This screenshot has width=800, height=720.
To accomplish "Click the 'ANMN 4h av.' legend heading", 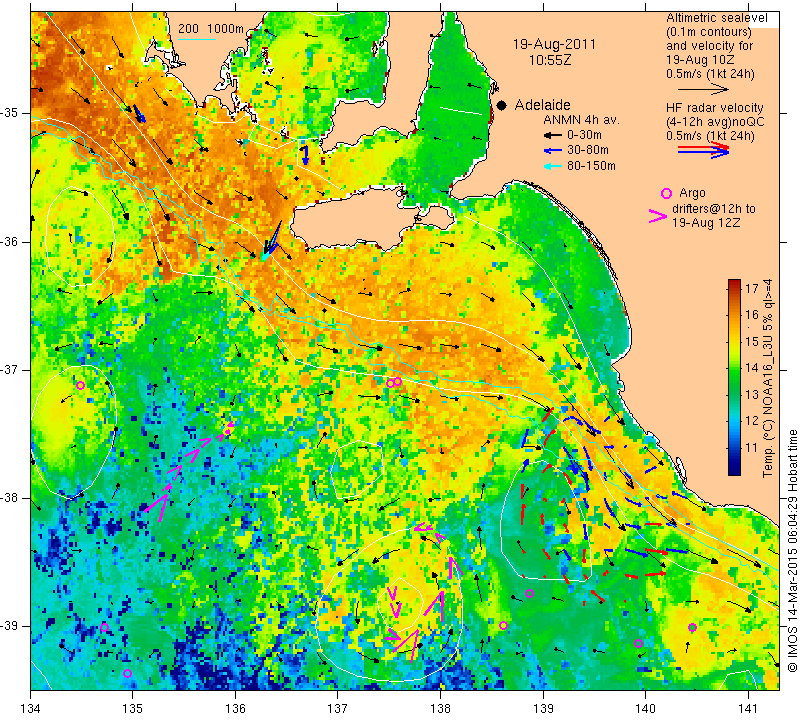I will 581,120.
